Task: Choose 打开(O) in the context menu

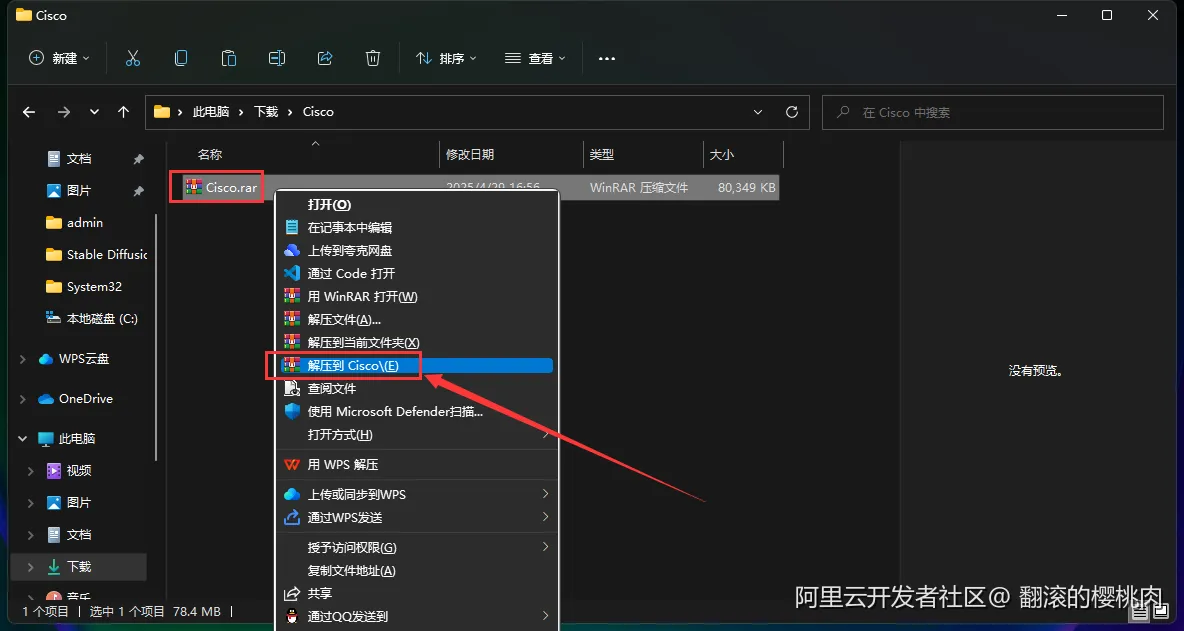Action: (x=417, y=205)
